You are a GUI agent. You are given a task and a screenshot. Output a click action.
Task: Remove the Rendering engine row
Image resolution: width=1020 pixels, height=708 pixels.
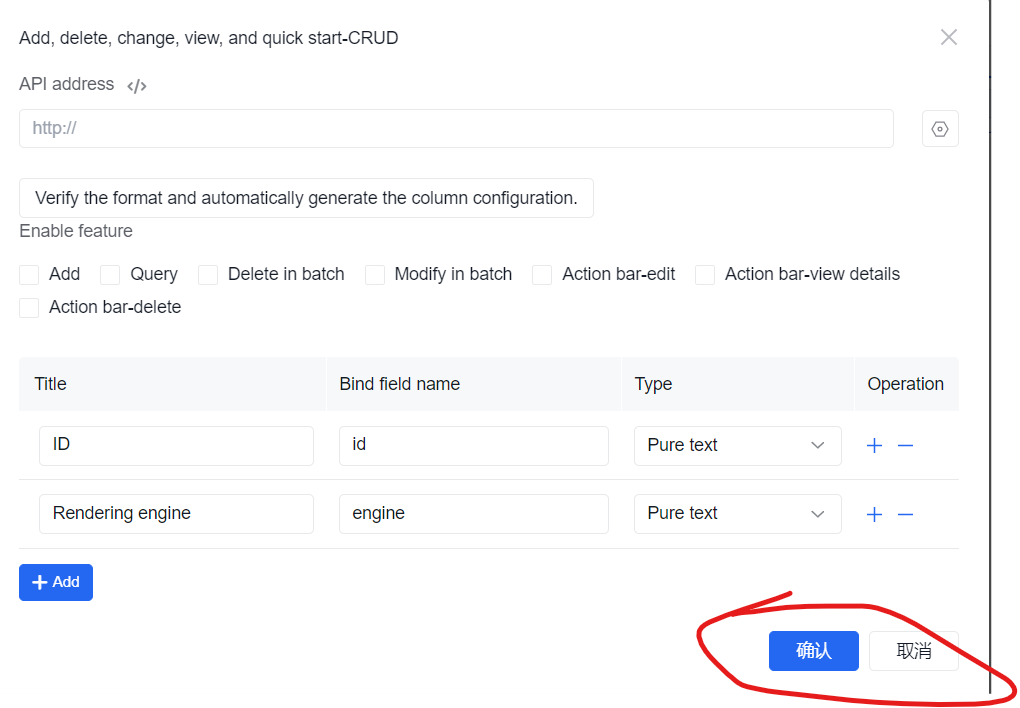pos(906,514)
